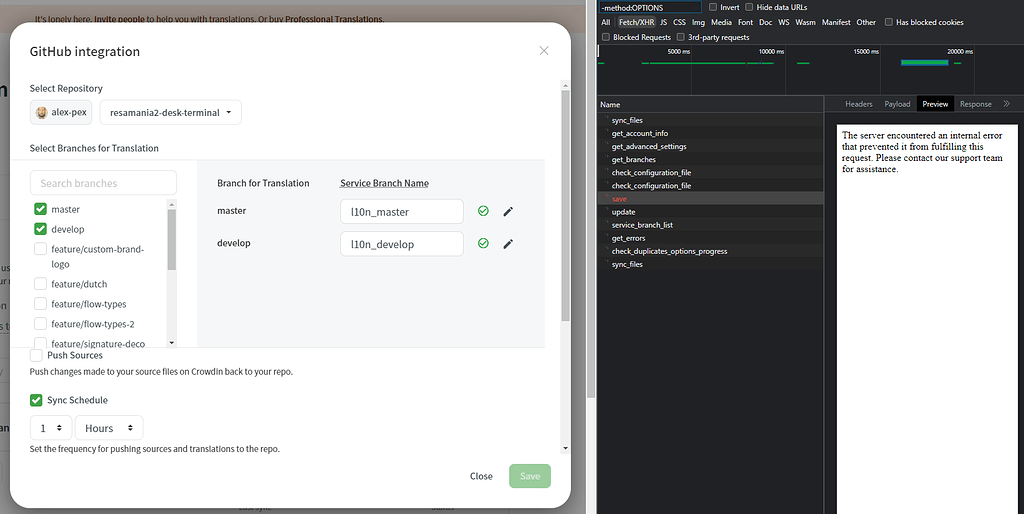Open the sync frequency number dropdown

click(x=50, y=428)
